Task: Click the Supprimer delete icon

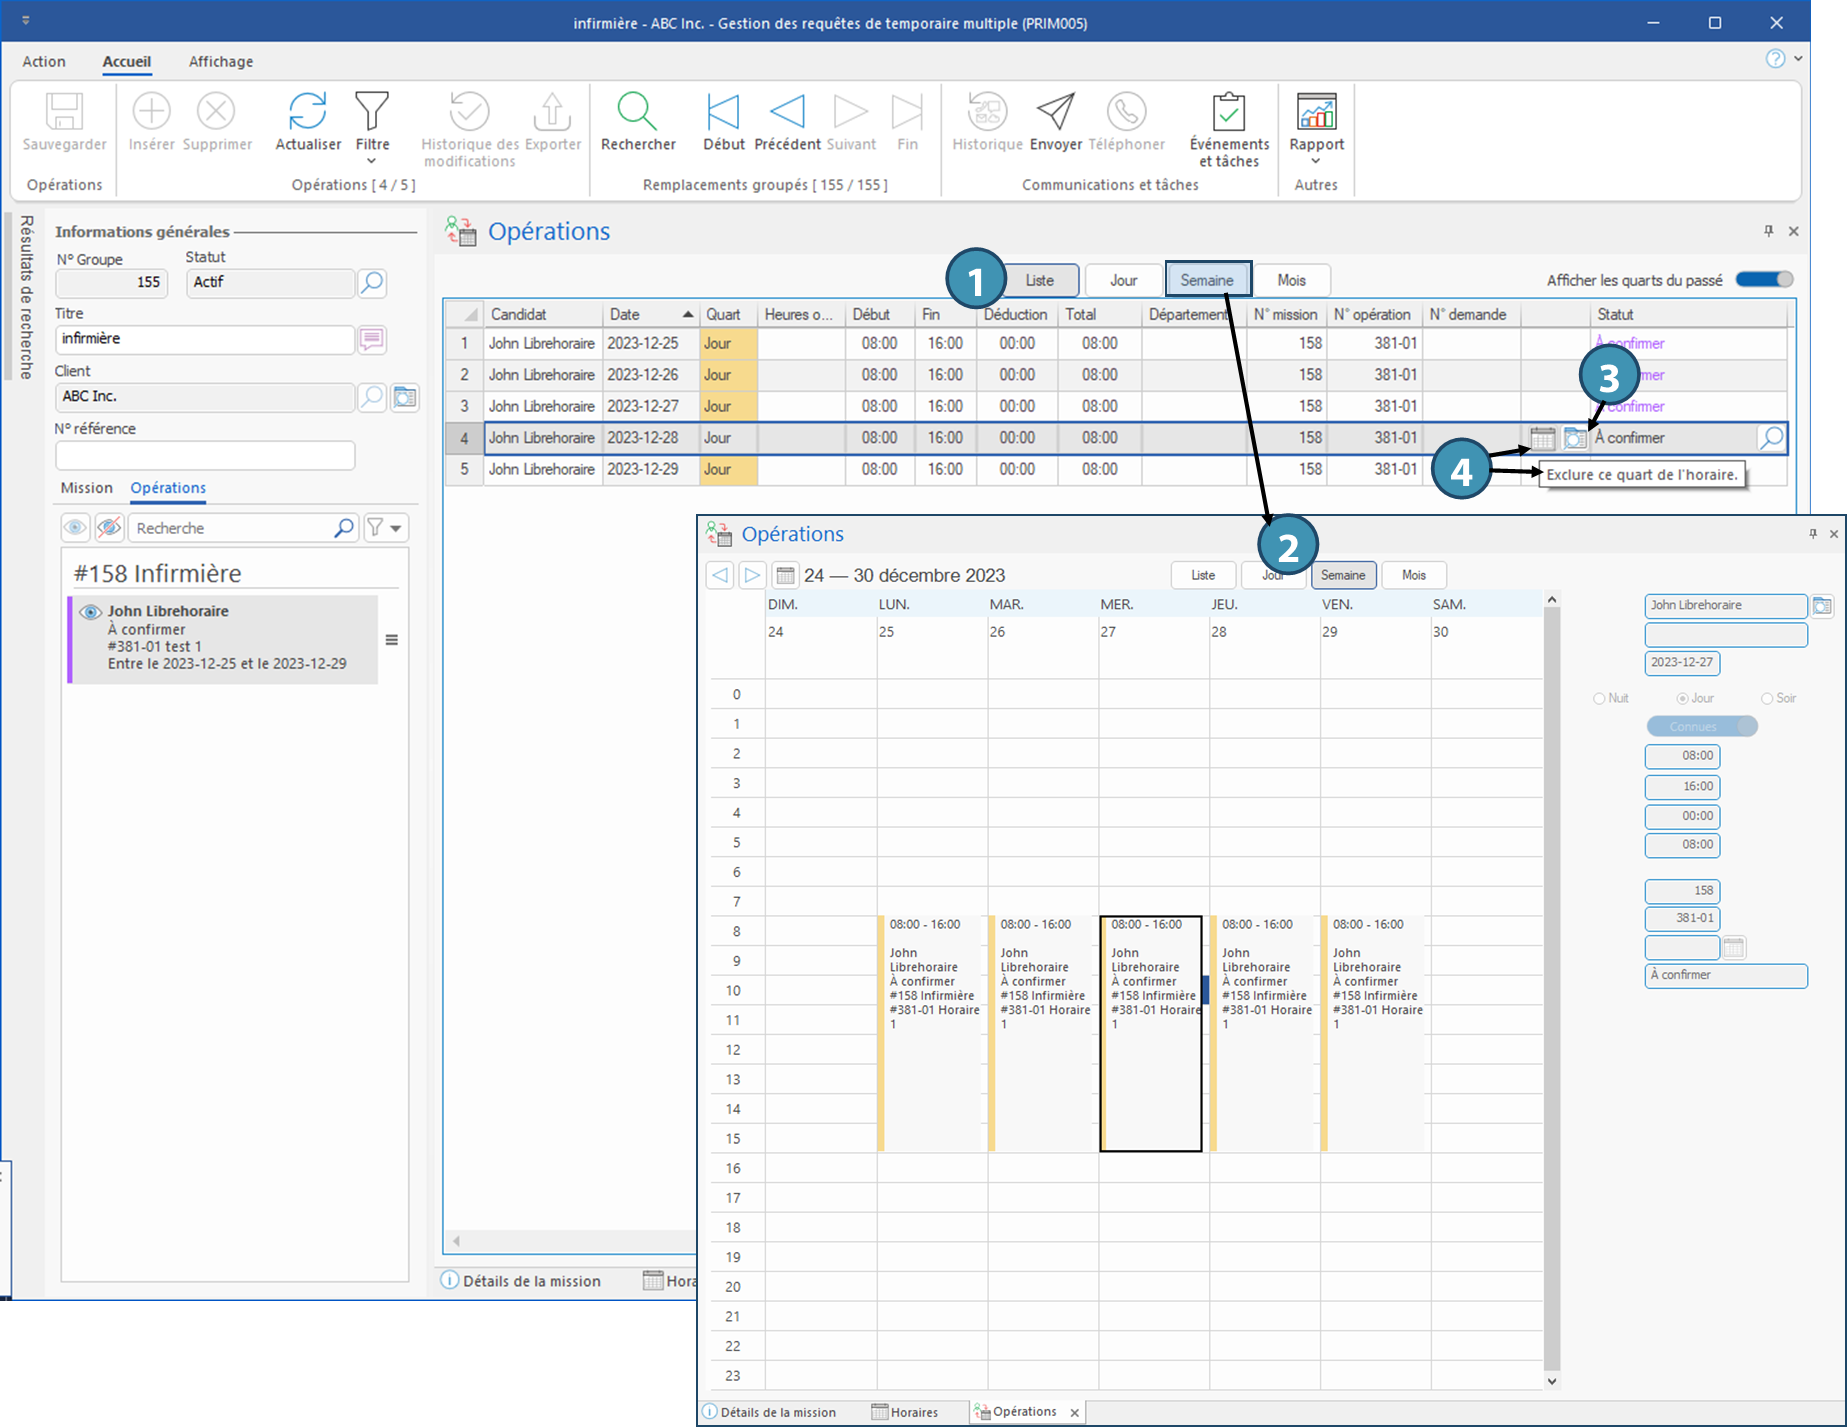Action: click(216, 111)
